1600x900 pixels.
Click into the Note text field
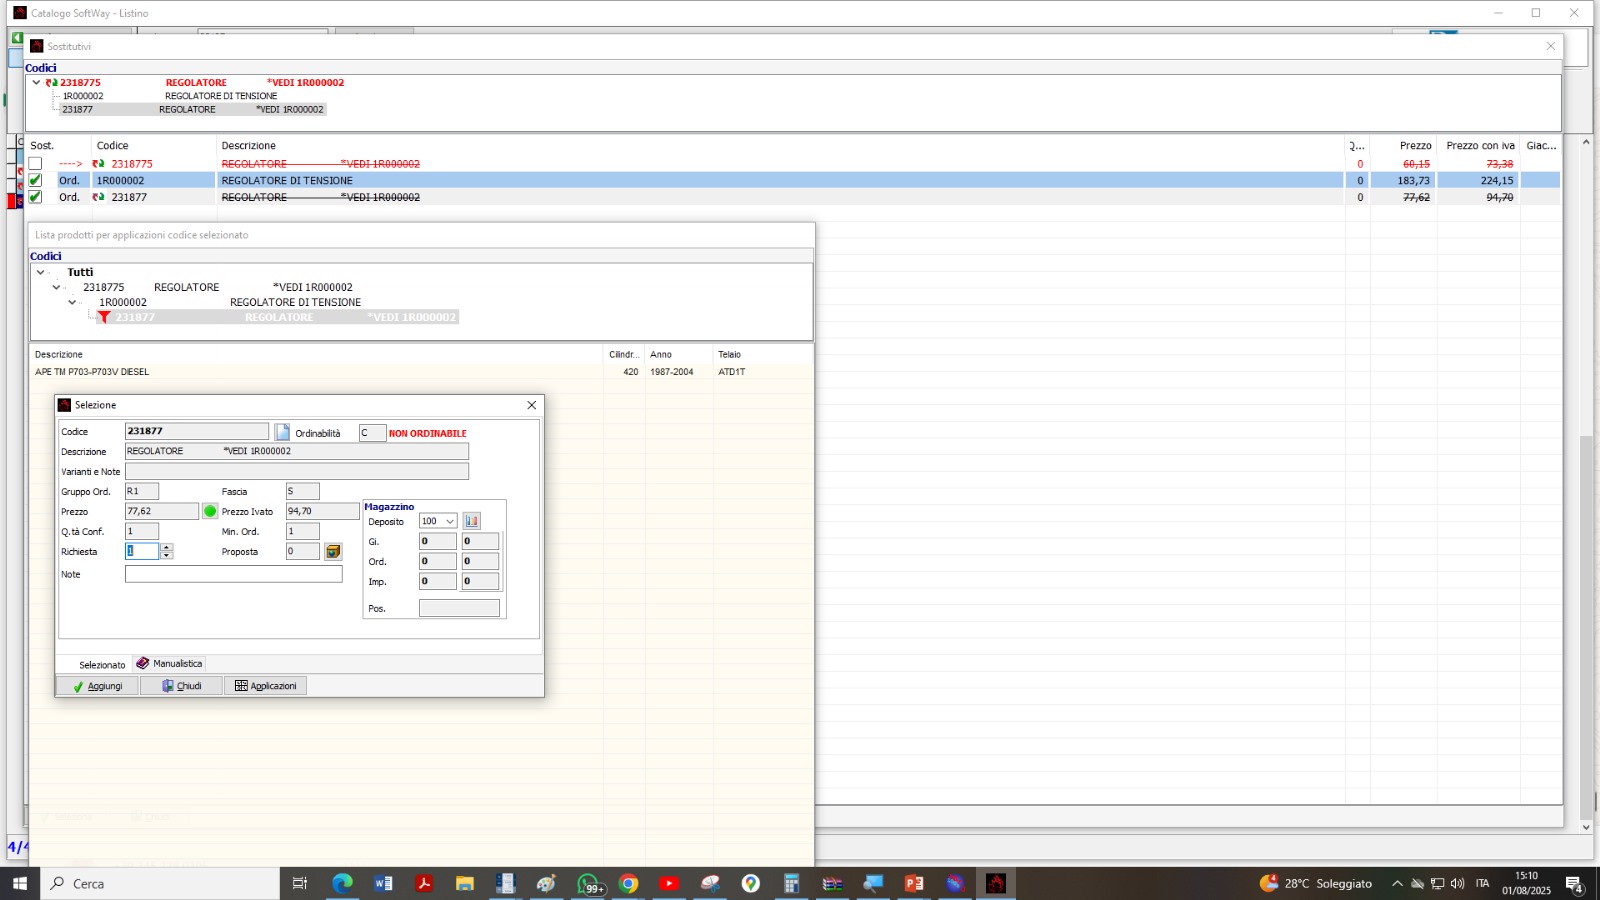point(233,574)
